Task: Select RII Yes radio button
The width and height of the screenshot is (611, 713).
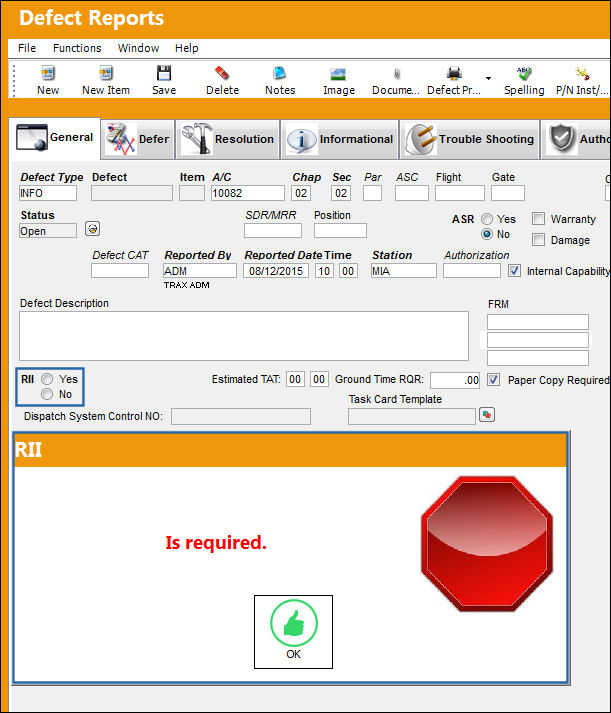Action: coord(47,379)
